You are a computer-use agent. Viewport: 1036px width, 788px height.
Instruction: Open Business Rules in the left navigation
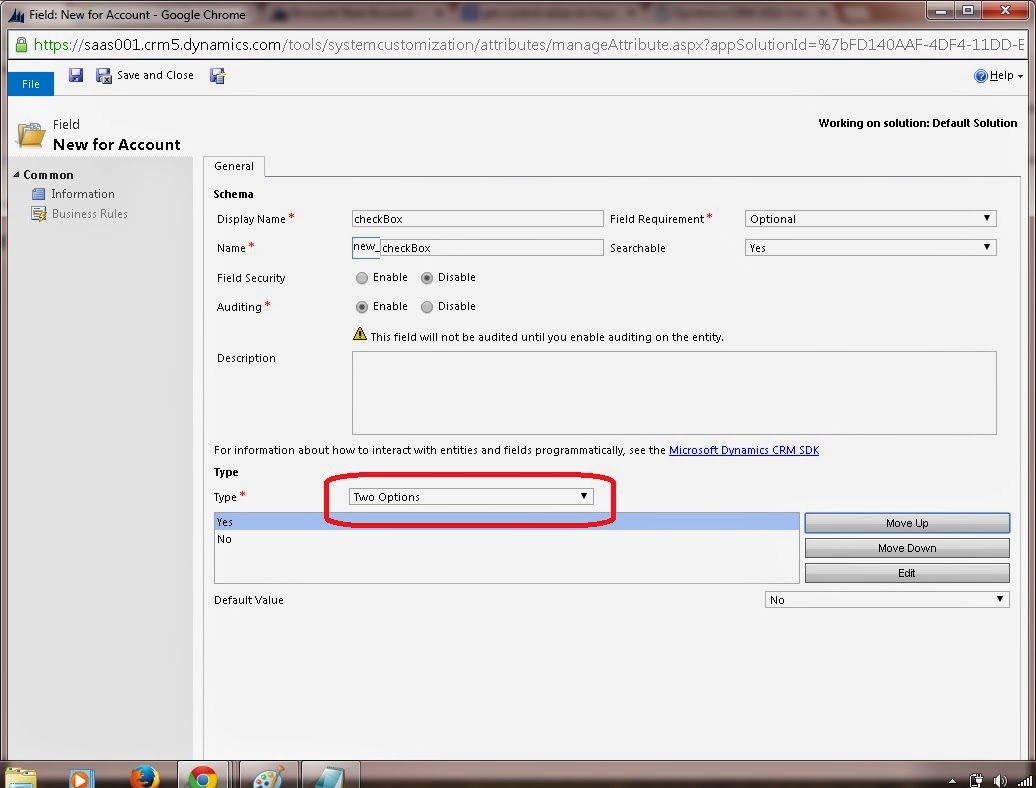click(89, 214)
